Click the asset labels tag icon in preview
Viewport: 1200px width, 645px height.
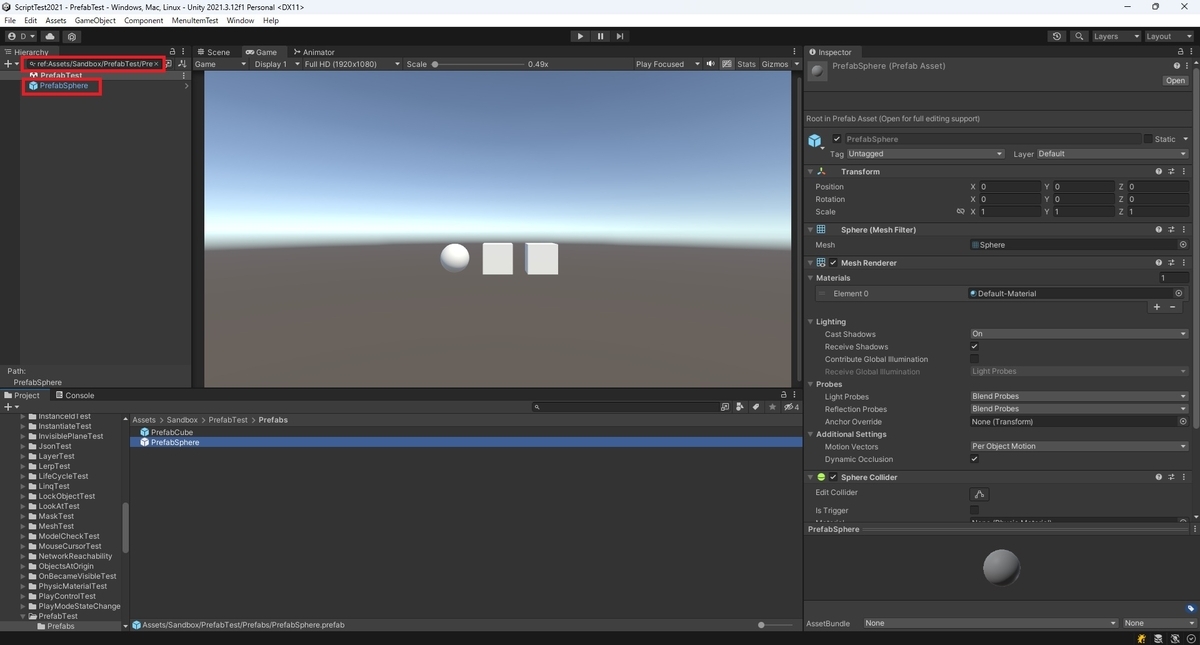(x=1191, y=608)
